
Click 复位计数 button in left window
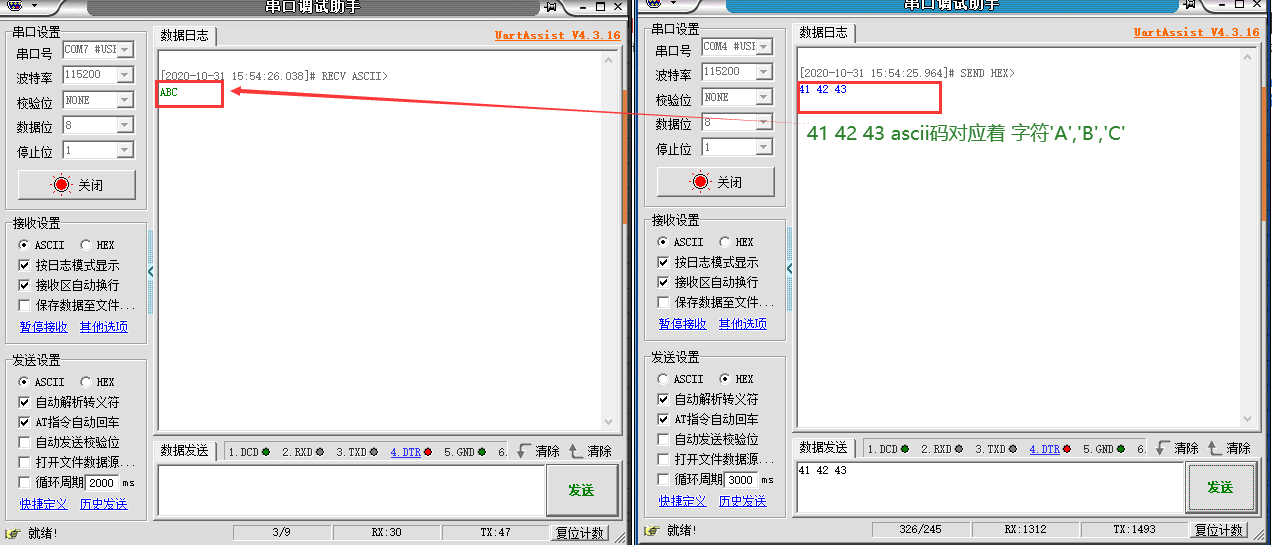pos(580,533)
